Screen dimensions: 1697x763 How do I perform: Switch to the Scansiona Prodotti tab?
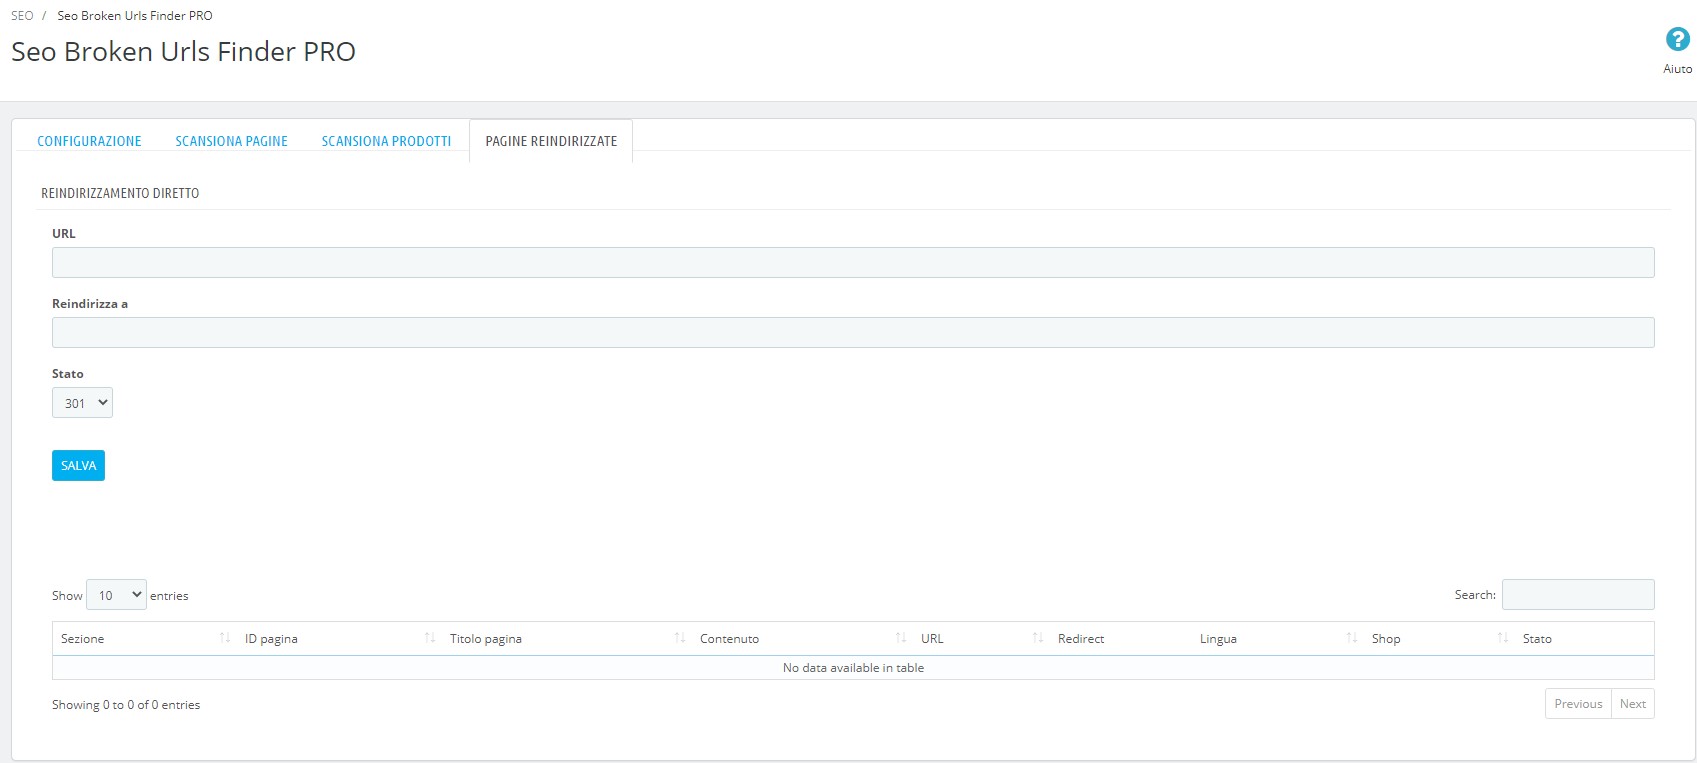(386, 141)
